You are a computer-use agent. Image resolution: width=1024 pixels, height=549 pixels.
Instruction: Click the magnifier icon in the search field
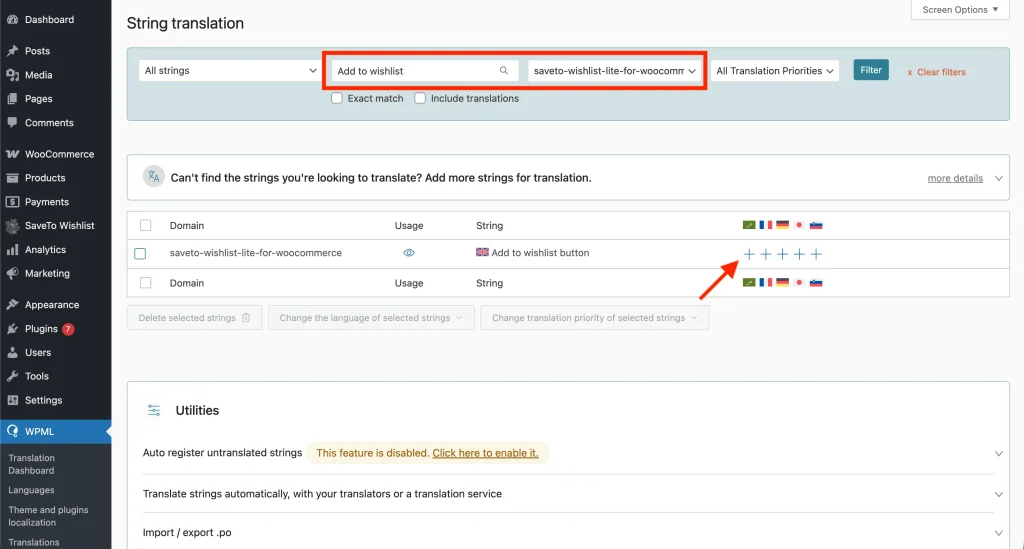[504, 71]
